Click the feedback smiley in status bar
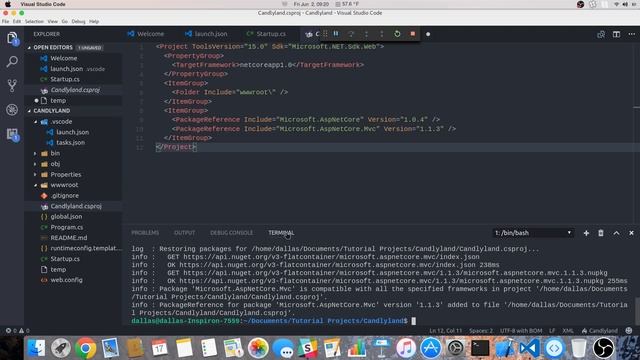Screen dimensions: 640x360 (x=629, y=331)
